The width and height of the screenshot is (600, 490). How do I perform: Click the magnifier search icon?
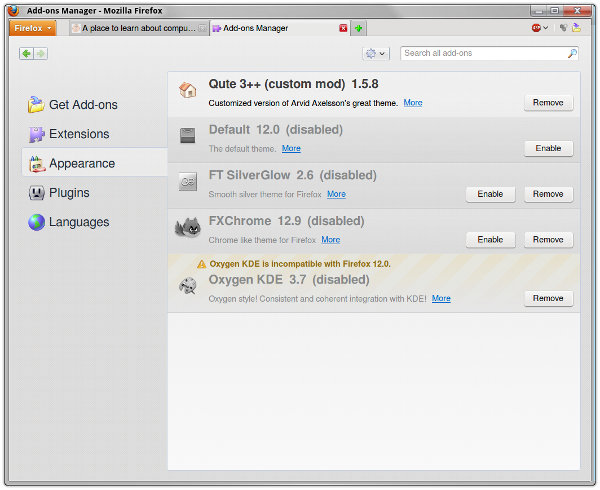(572, 53)
